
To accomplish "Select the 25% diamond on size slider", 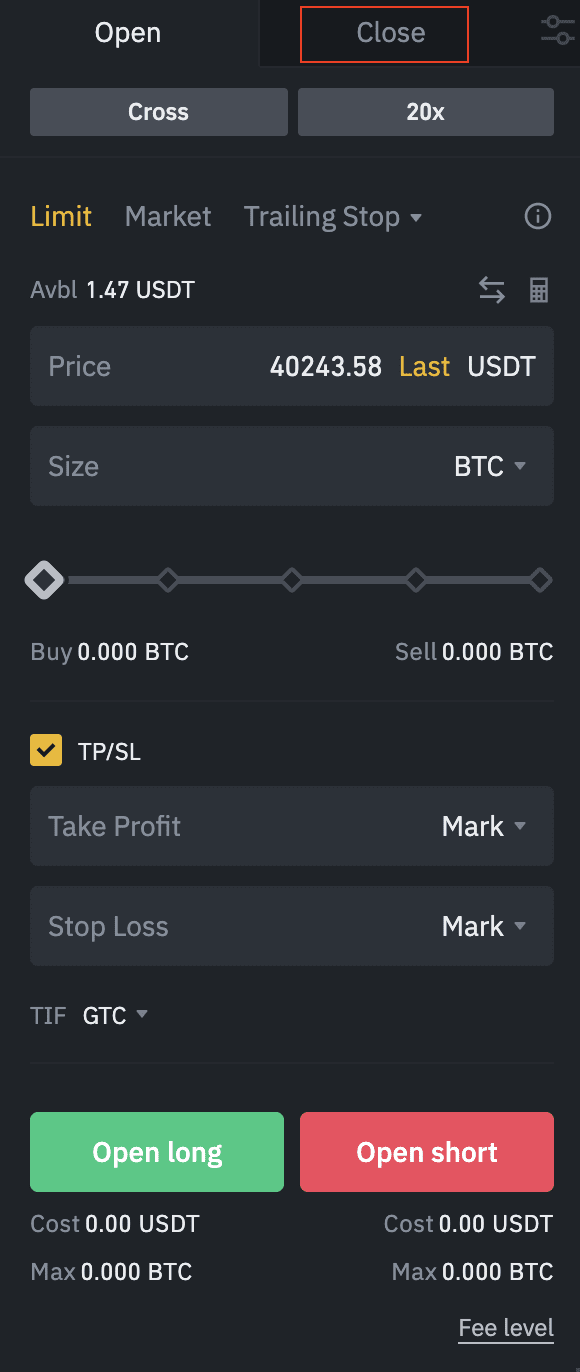I will pos(168,580).
